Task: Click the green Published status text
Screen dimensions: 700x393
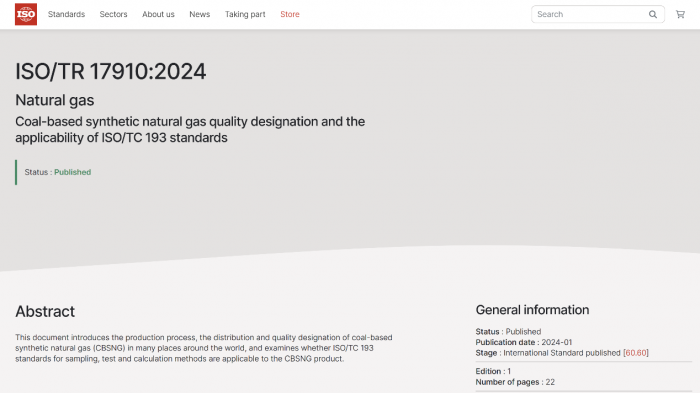Action: pos(72,172)
